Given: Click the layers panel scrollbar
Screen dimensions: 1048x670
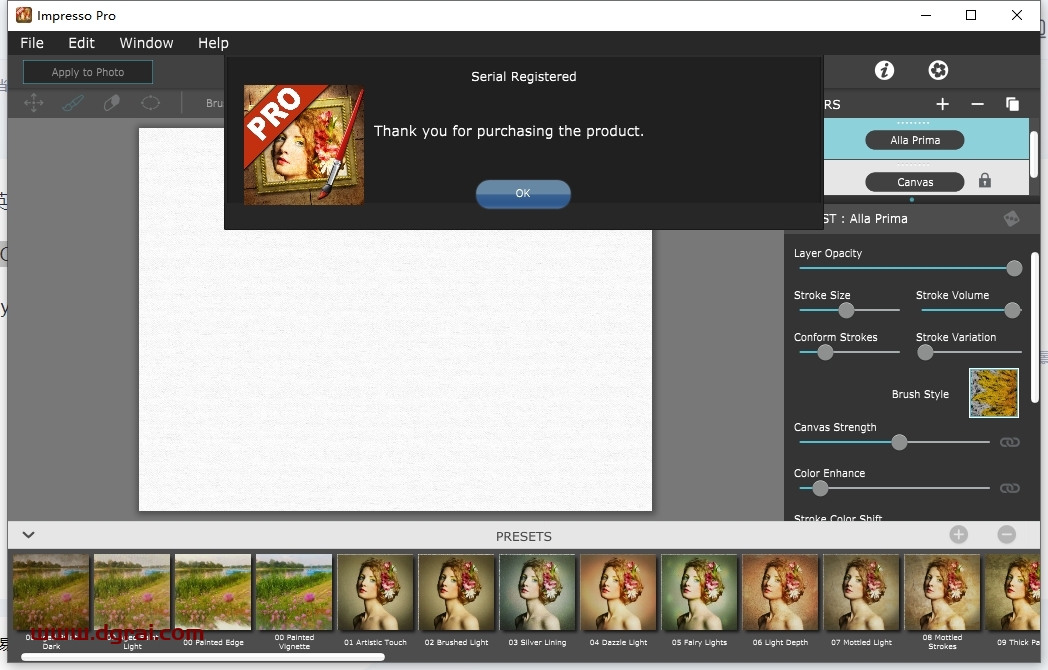Looking at the screenshot, I should click(x=1033, y=154).
